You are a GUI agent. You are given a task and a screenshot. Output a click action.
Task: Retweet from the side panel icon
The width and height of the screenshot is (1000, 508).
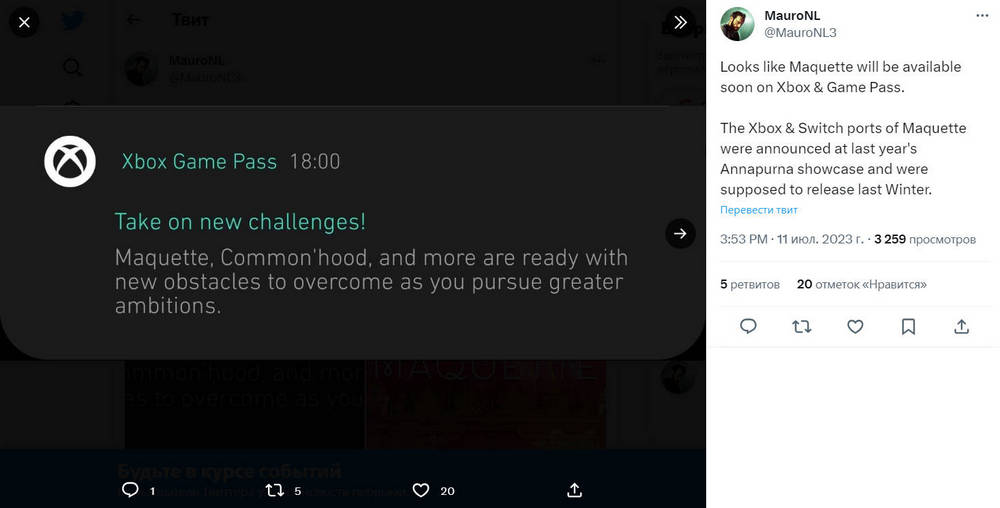(801, 326)
